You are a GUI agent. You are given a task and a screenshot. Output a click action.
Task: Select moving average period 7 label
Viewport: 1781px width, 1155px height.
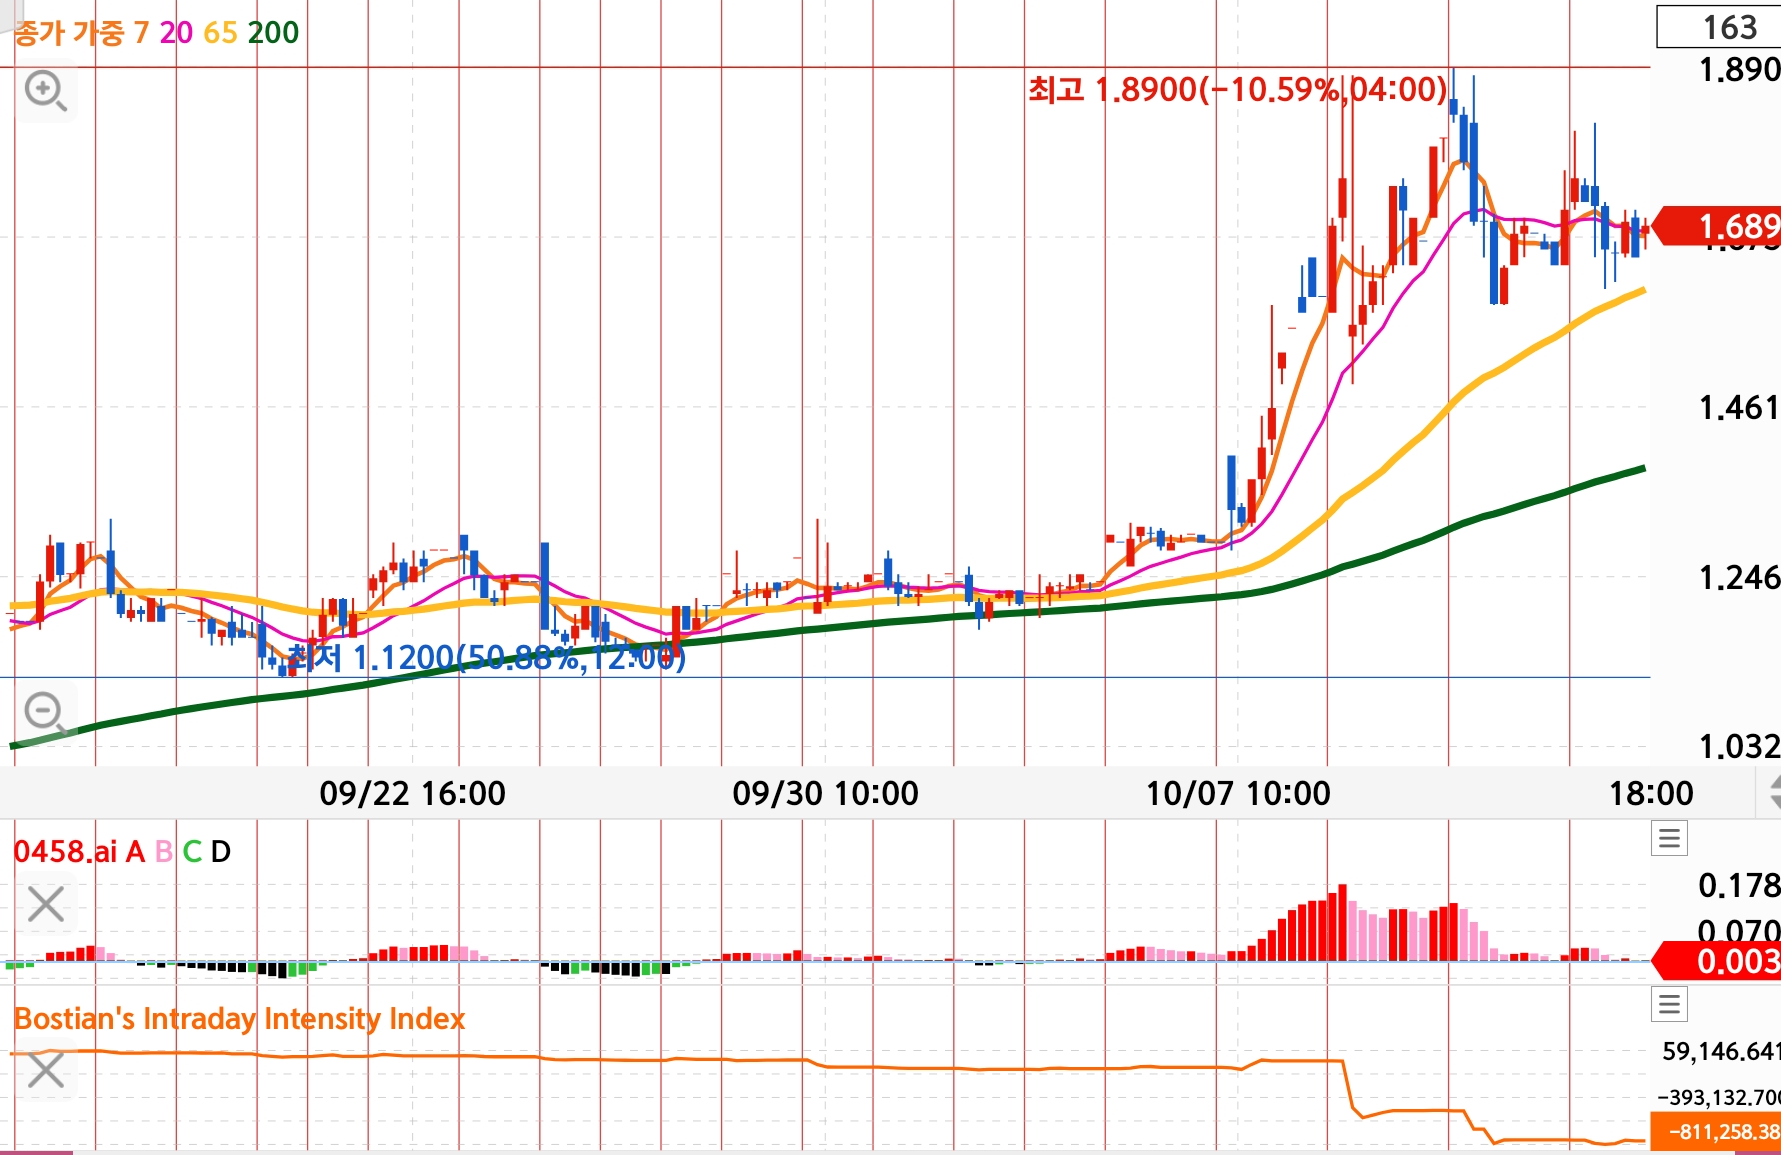point(141,33)
